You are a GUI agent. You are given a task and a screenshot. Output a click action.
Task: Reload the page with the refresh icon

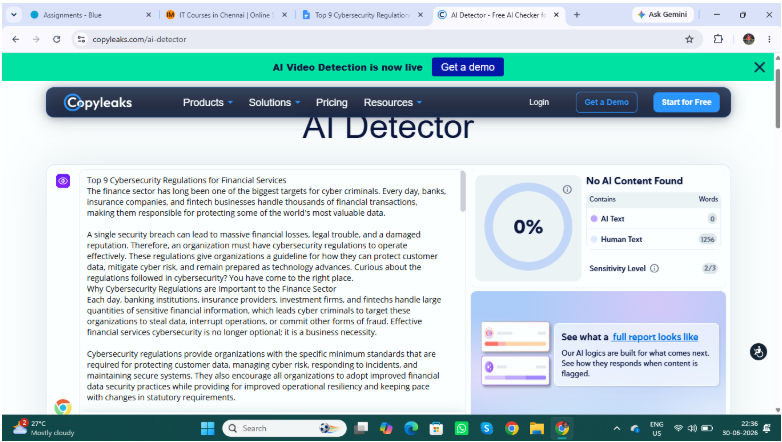pyautogui.click(x=56, y=39)
